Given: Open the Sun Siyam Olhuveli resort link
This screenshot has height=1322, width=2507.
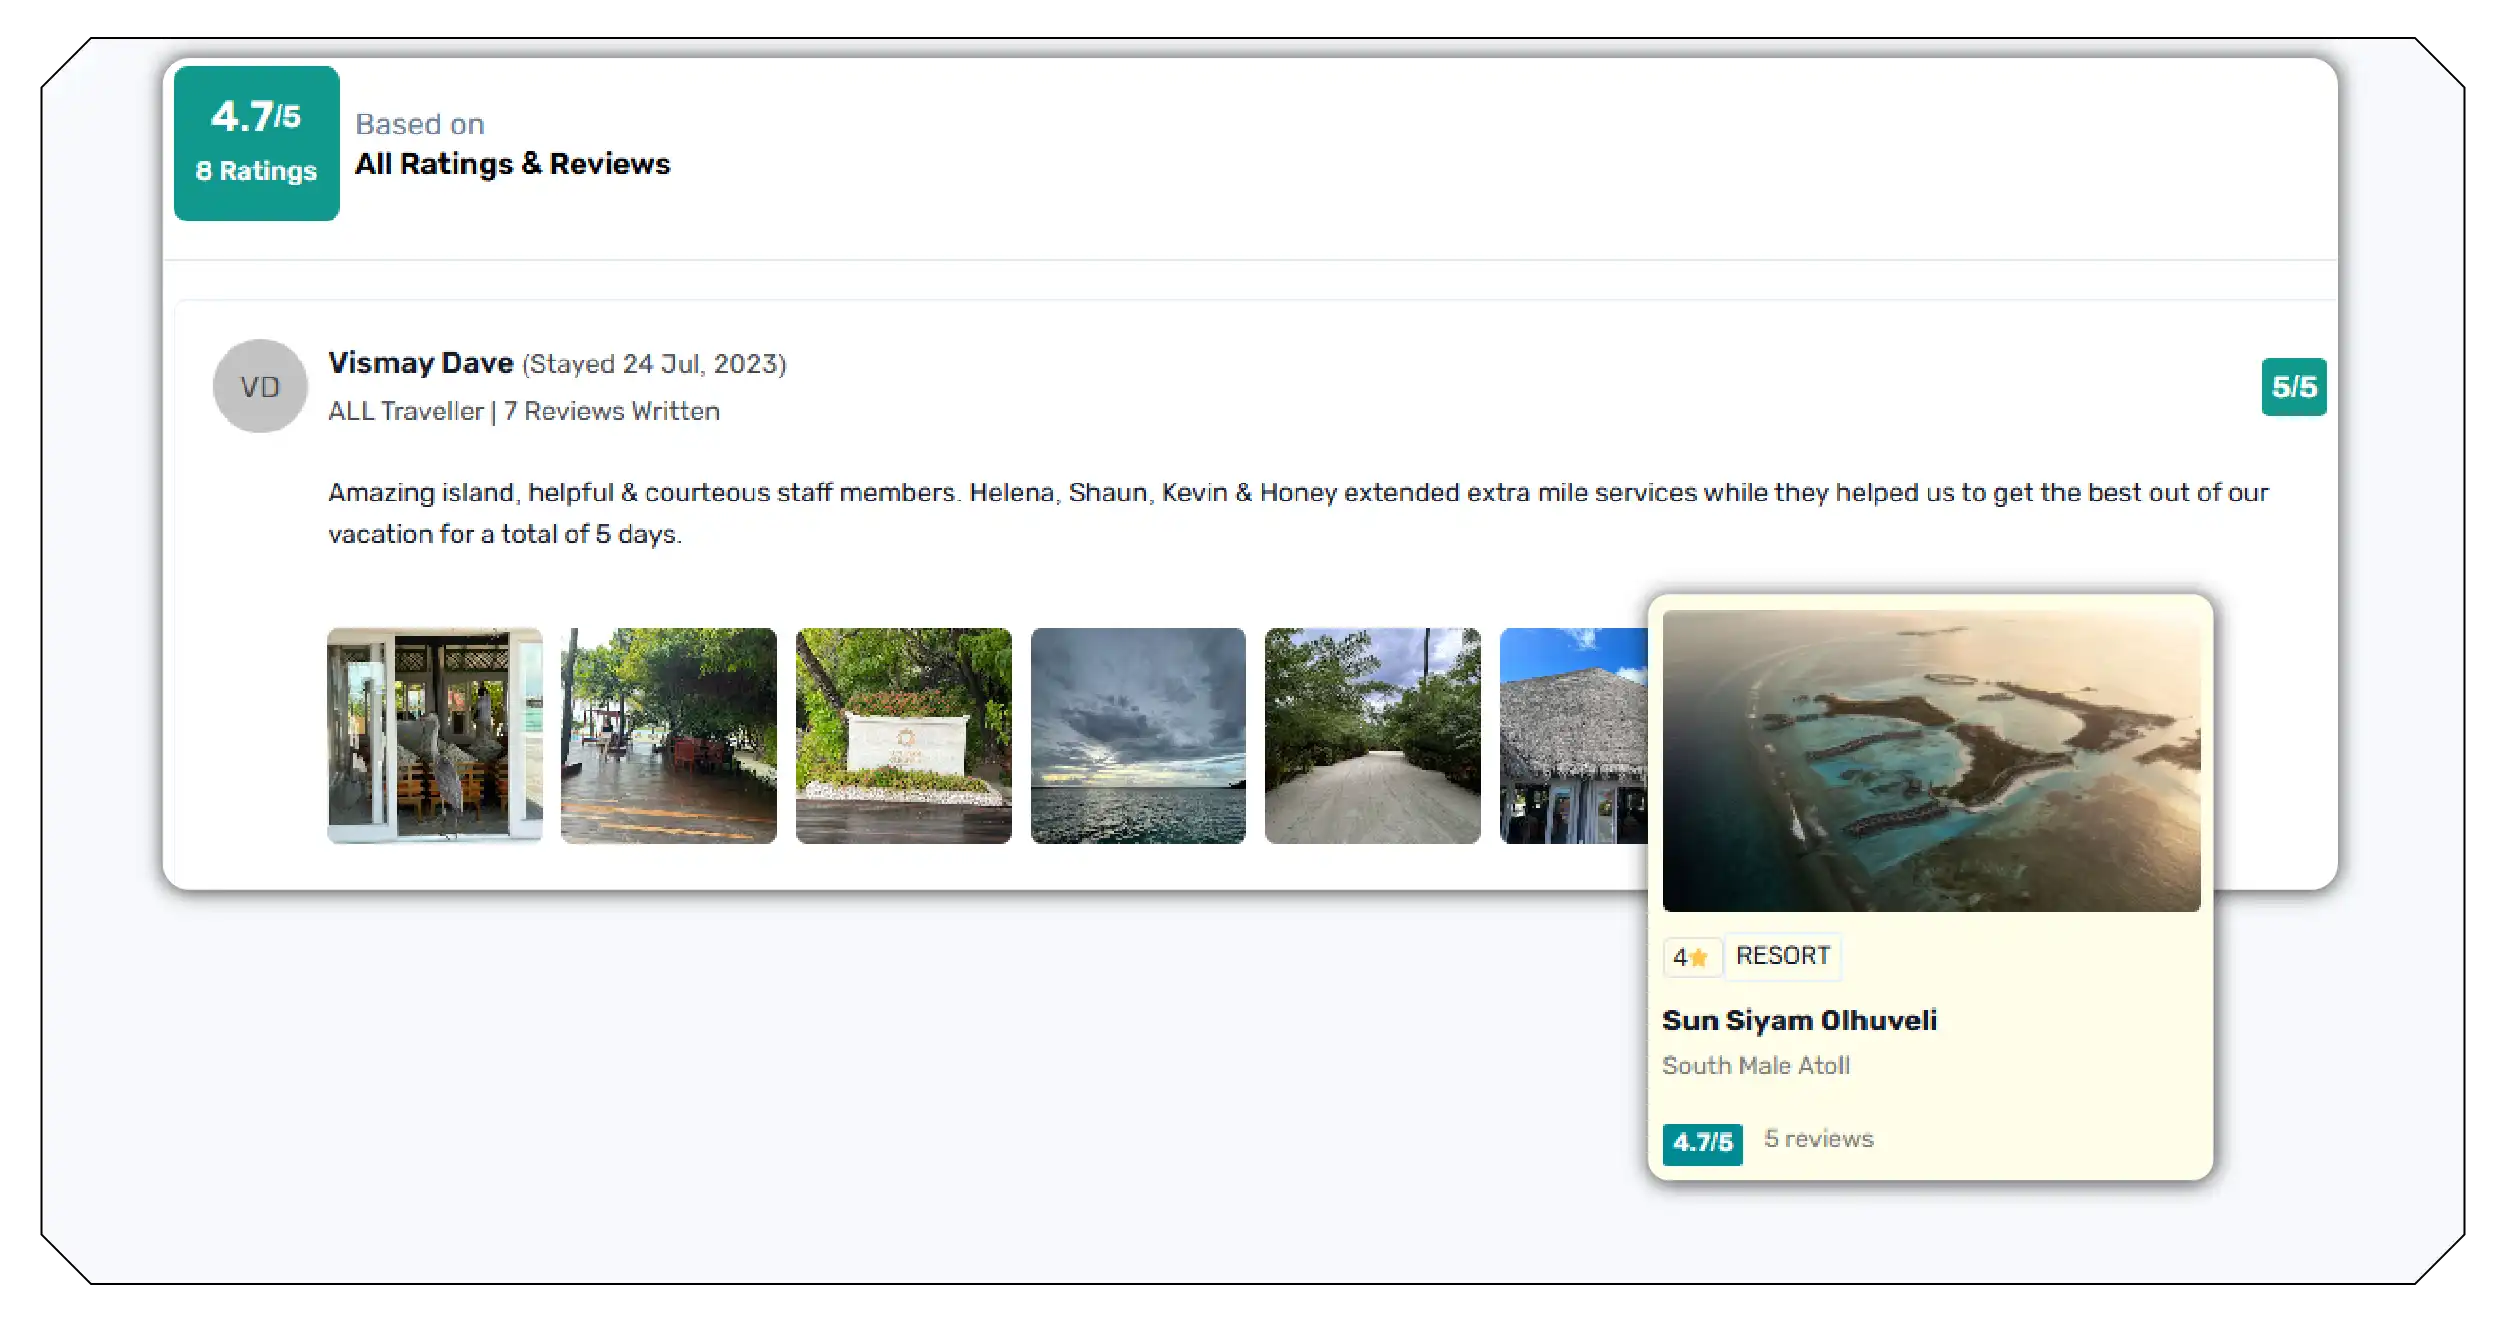Looking at the screenshot, I should pyautogui.click(x=1800, y=1020).
